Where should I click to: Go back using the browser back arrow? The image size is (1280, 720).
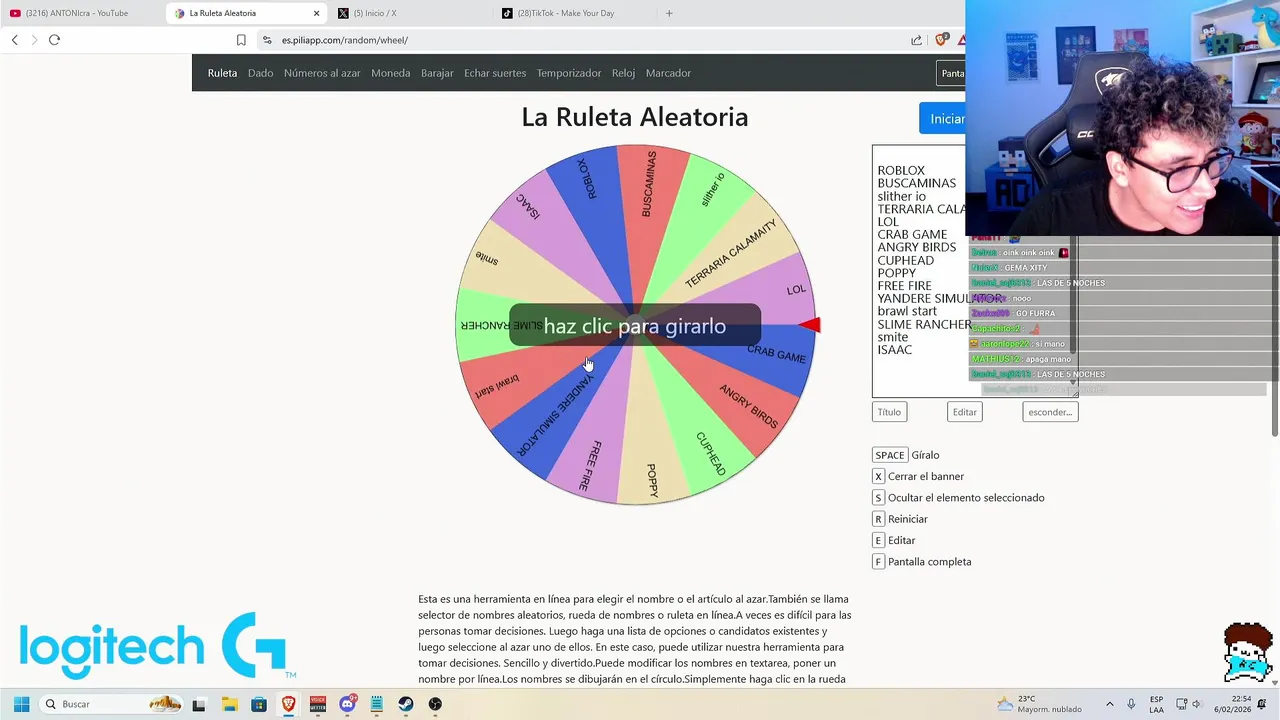(x=15, y=40)
